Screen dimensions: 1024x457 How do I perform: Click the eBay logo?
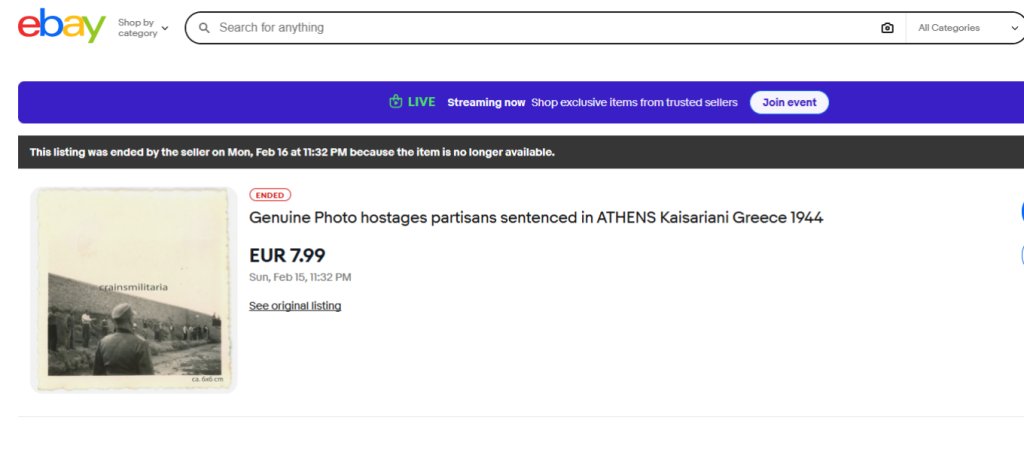tap(61, 26)
